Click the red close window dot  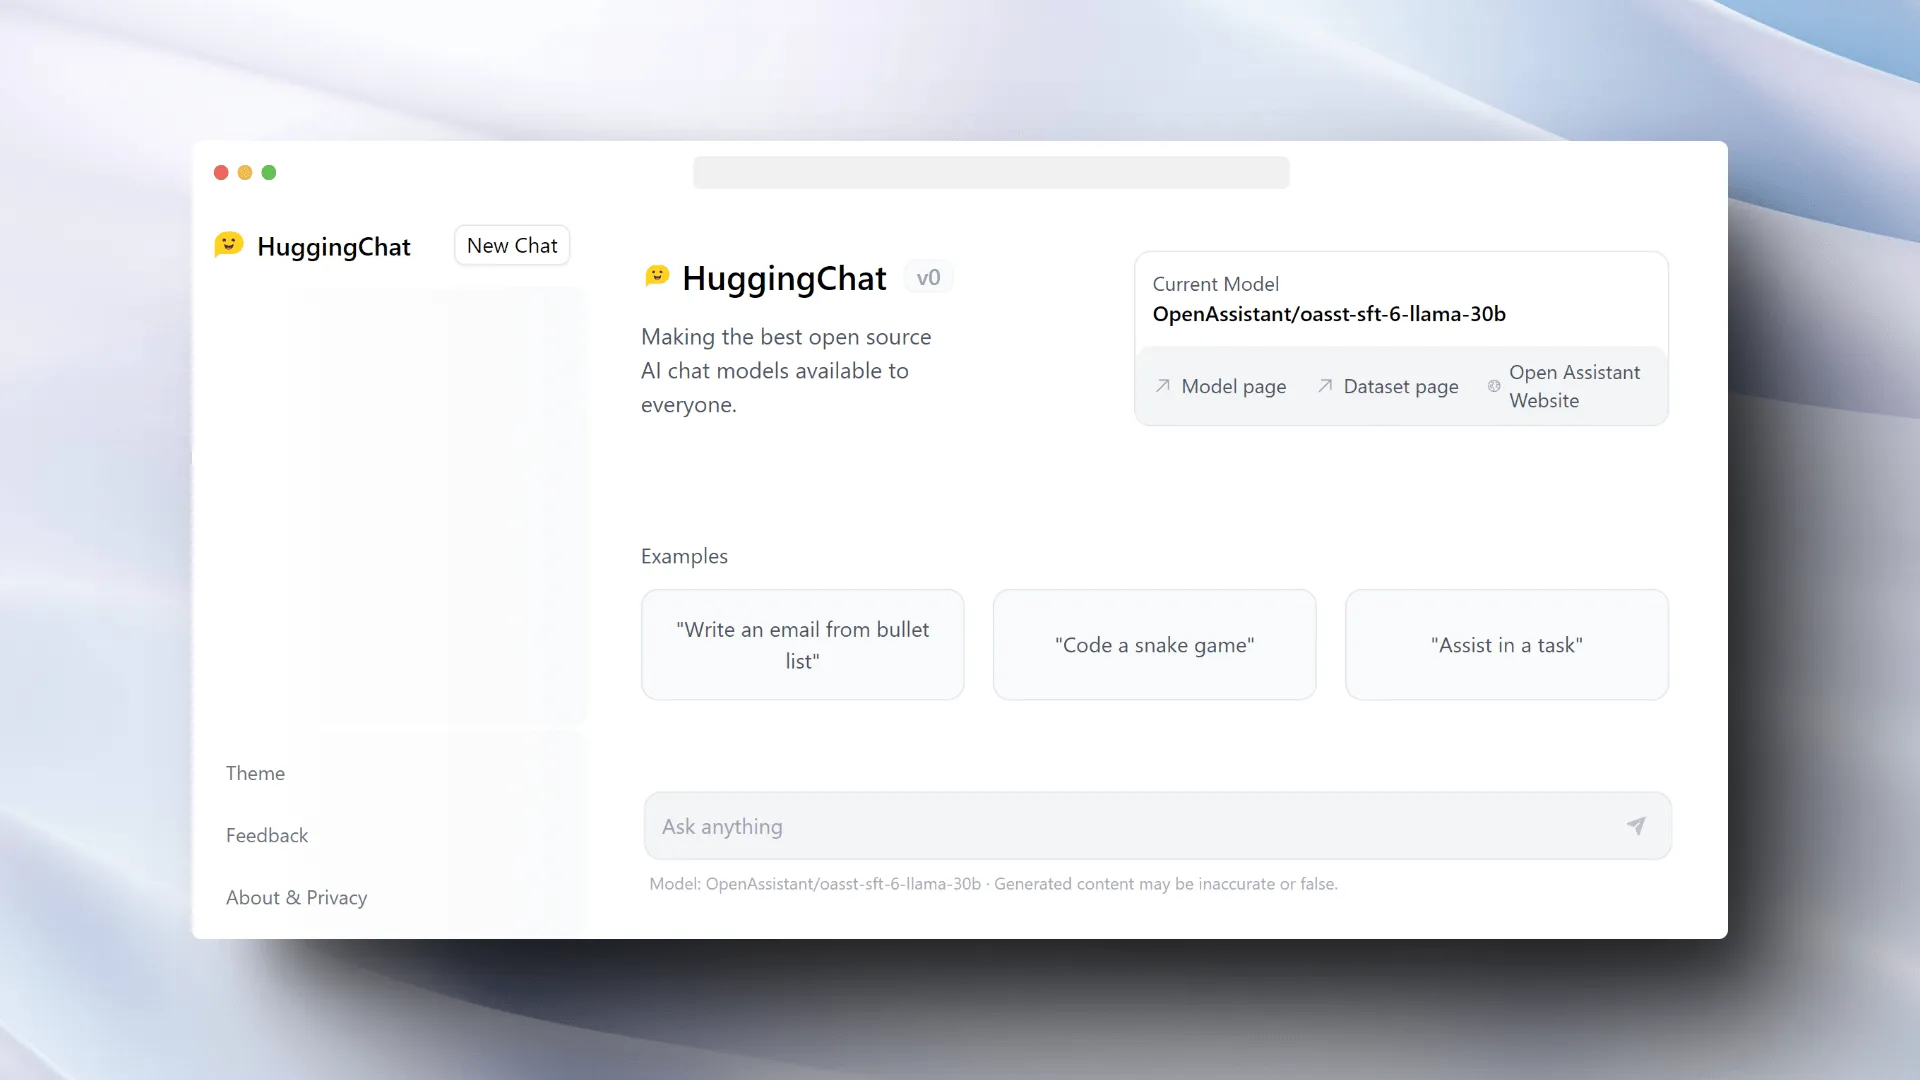(x=221, y=173)
